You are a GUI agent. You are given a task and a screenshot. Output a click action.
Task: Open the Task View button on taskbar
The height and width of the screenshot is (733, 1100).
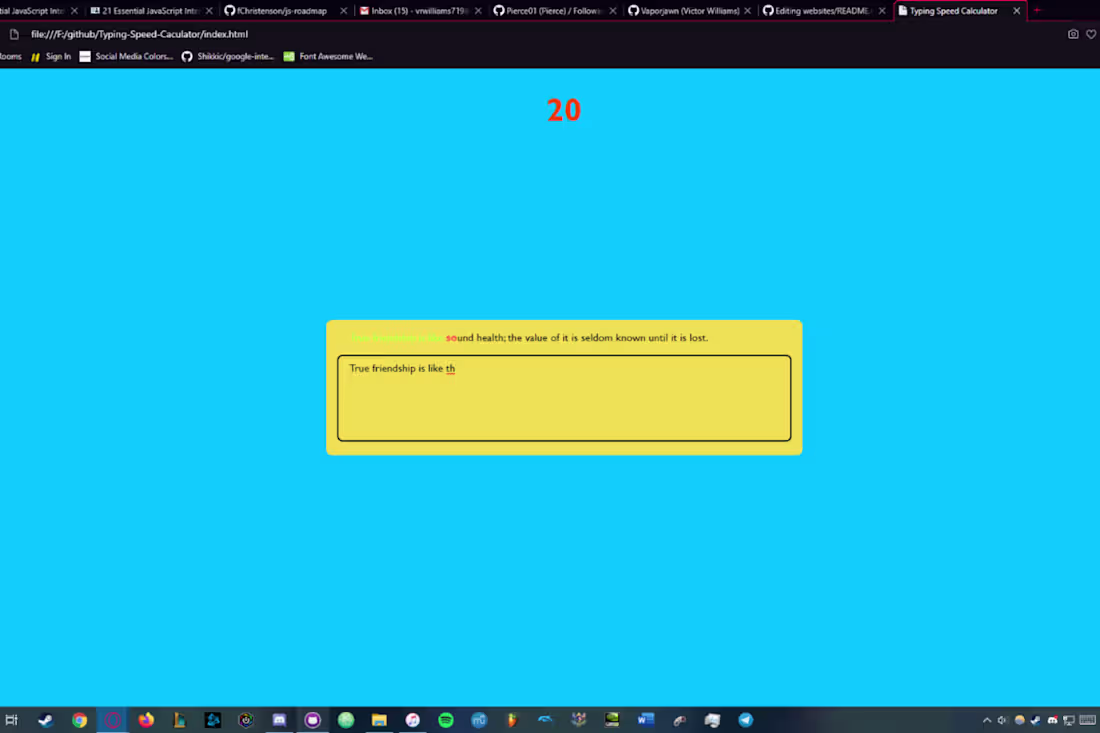11,720
